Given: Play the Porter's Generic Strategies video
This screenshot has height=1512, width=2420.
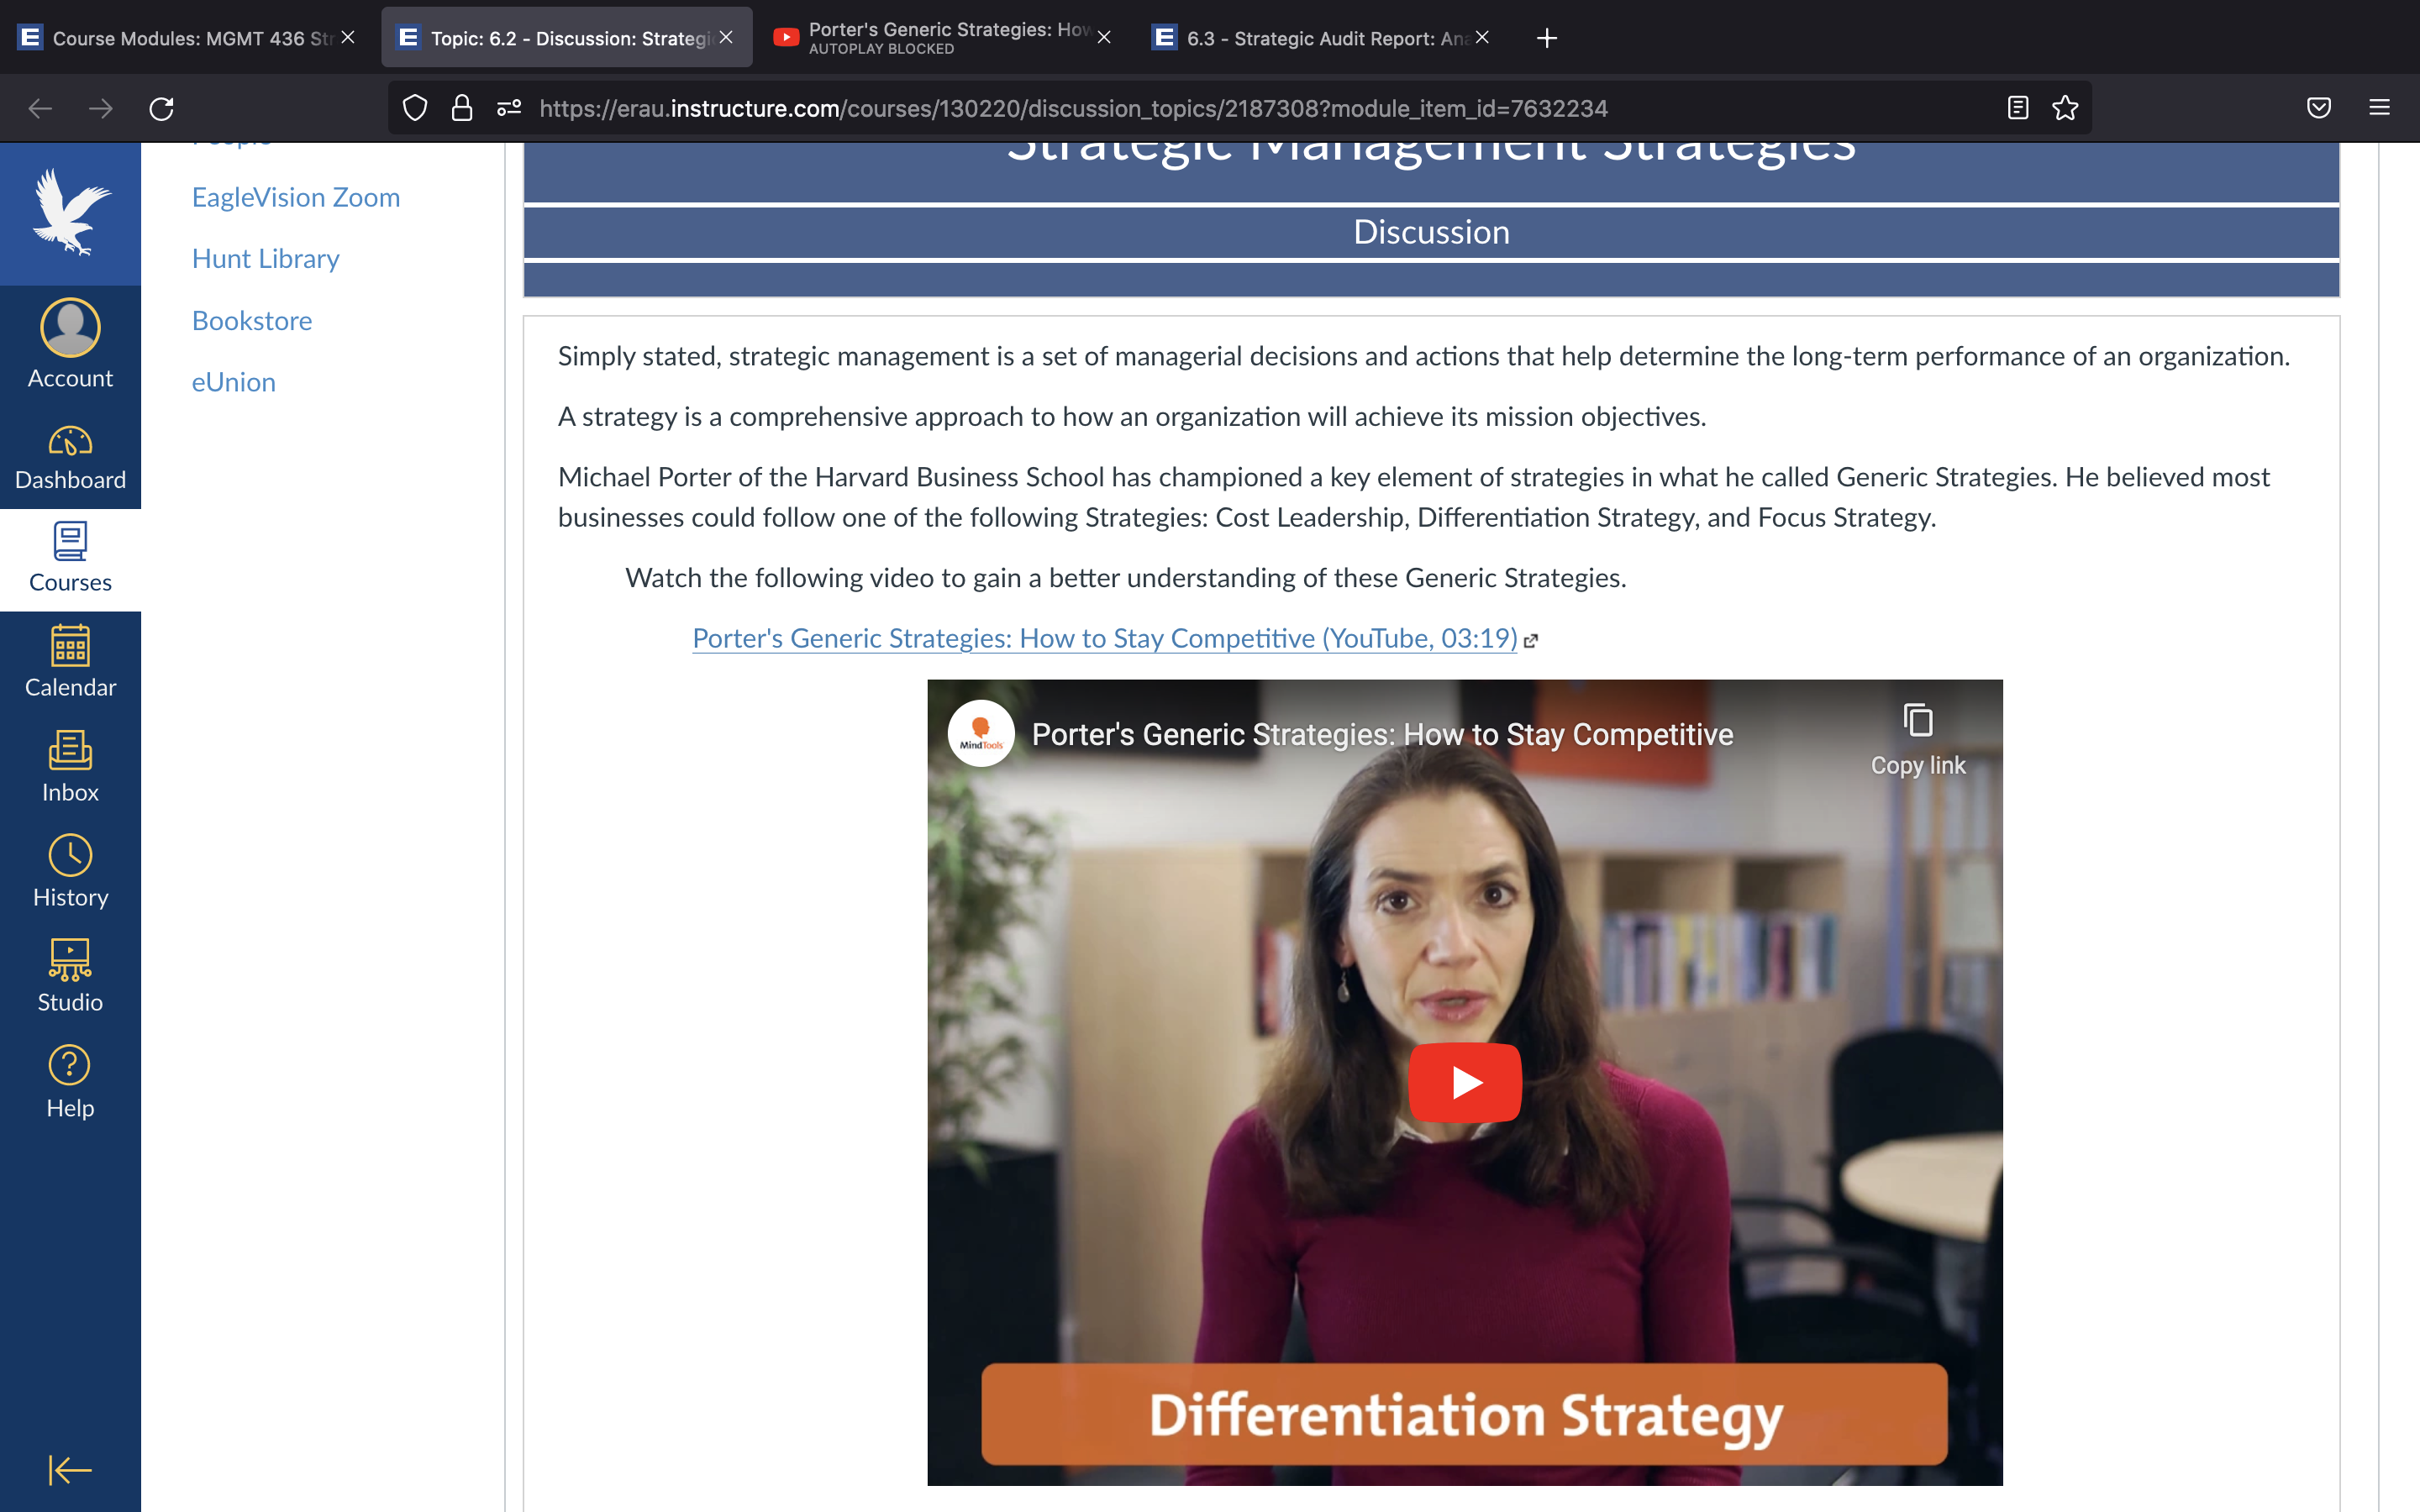Looking at the screenshot, I should click(1465, 1082).
